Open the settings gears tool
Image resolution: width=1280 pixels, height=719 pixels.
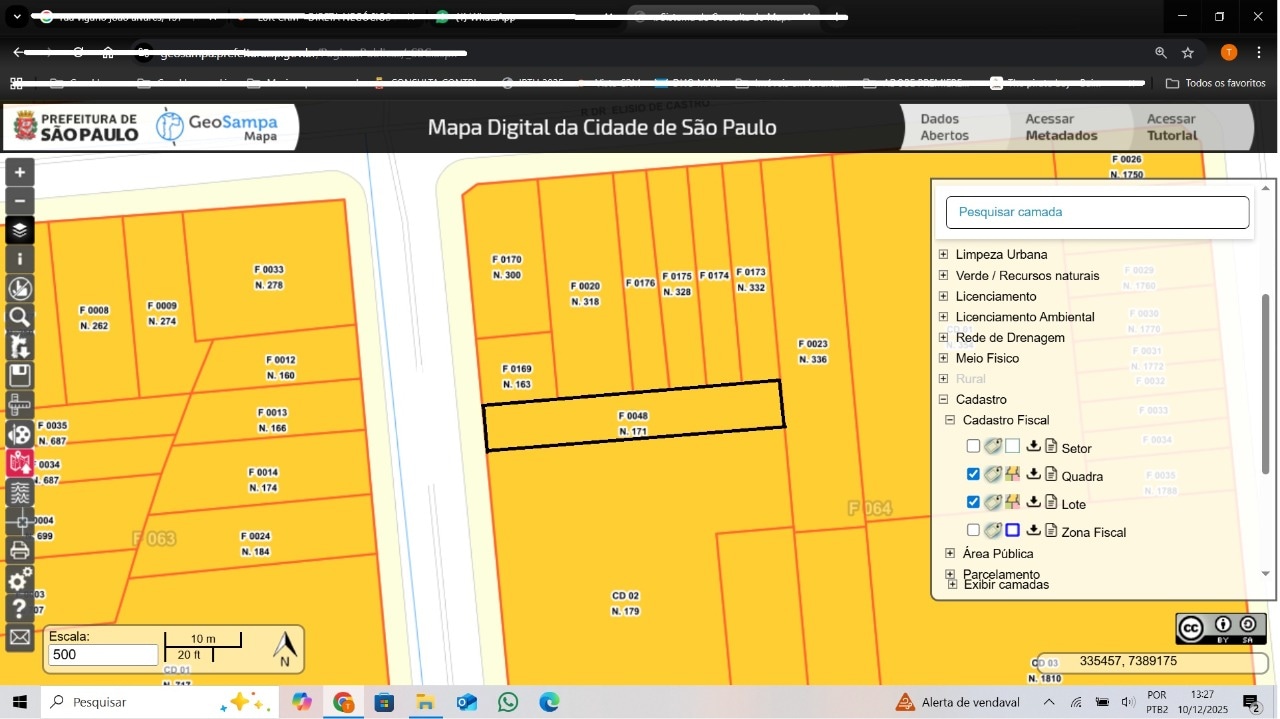(19, 580)
